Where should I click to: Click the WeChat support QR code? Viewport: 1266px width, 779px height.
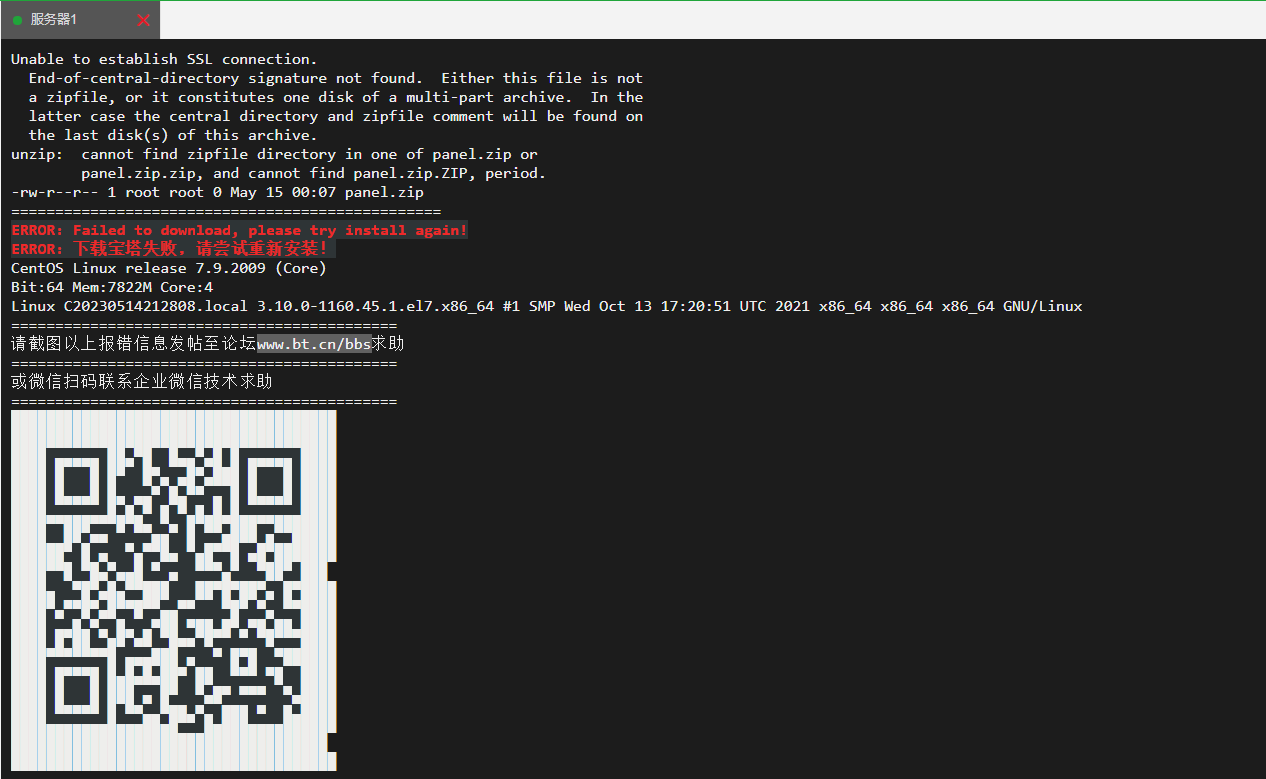pyautogui.click(x=174, y=590)
